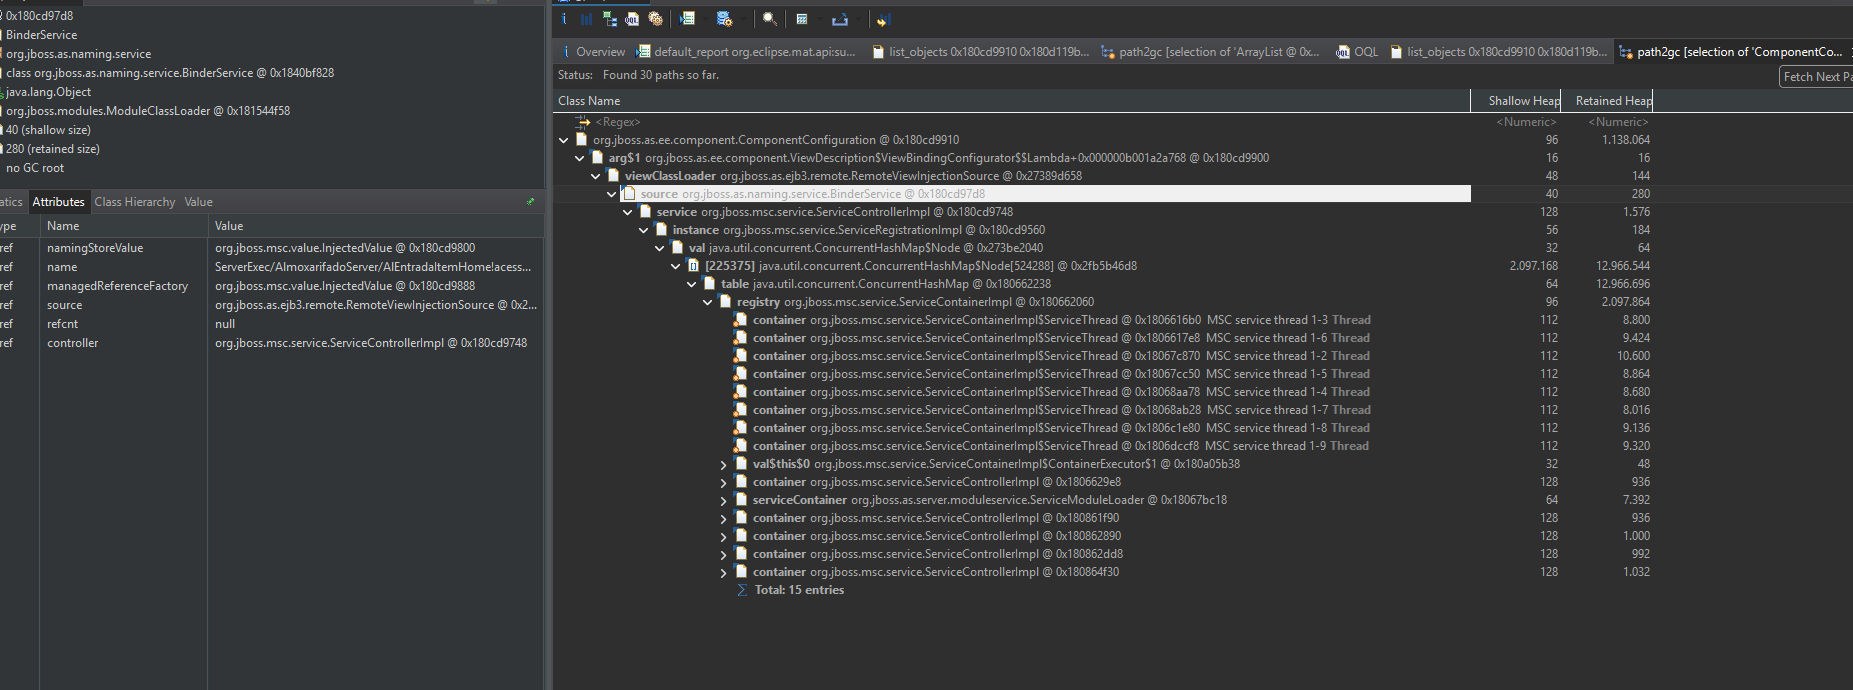The height and width of the screenshot is (690, 1853).
Task: Select the namingStoreValue attribute row
Action: [272, 248]
